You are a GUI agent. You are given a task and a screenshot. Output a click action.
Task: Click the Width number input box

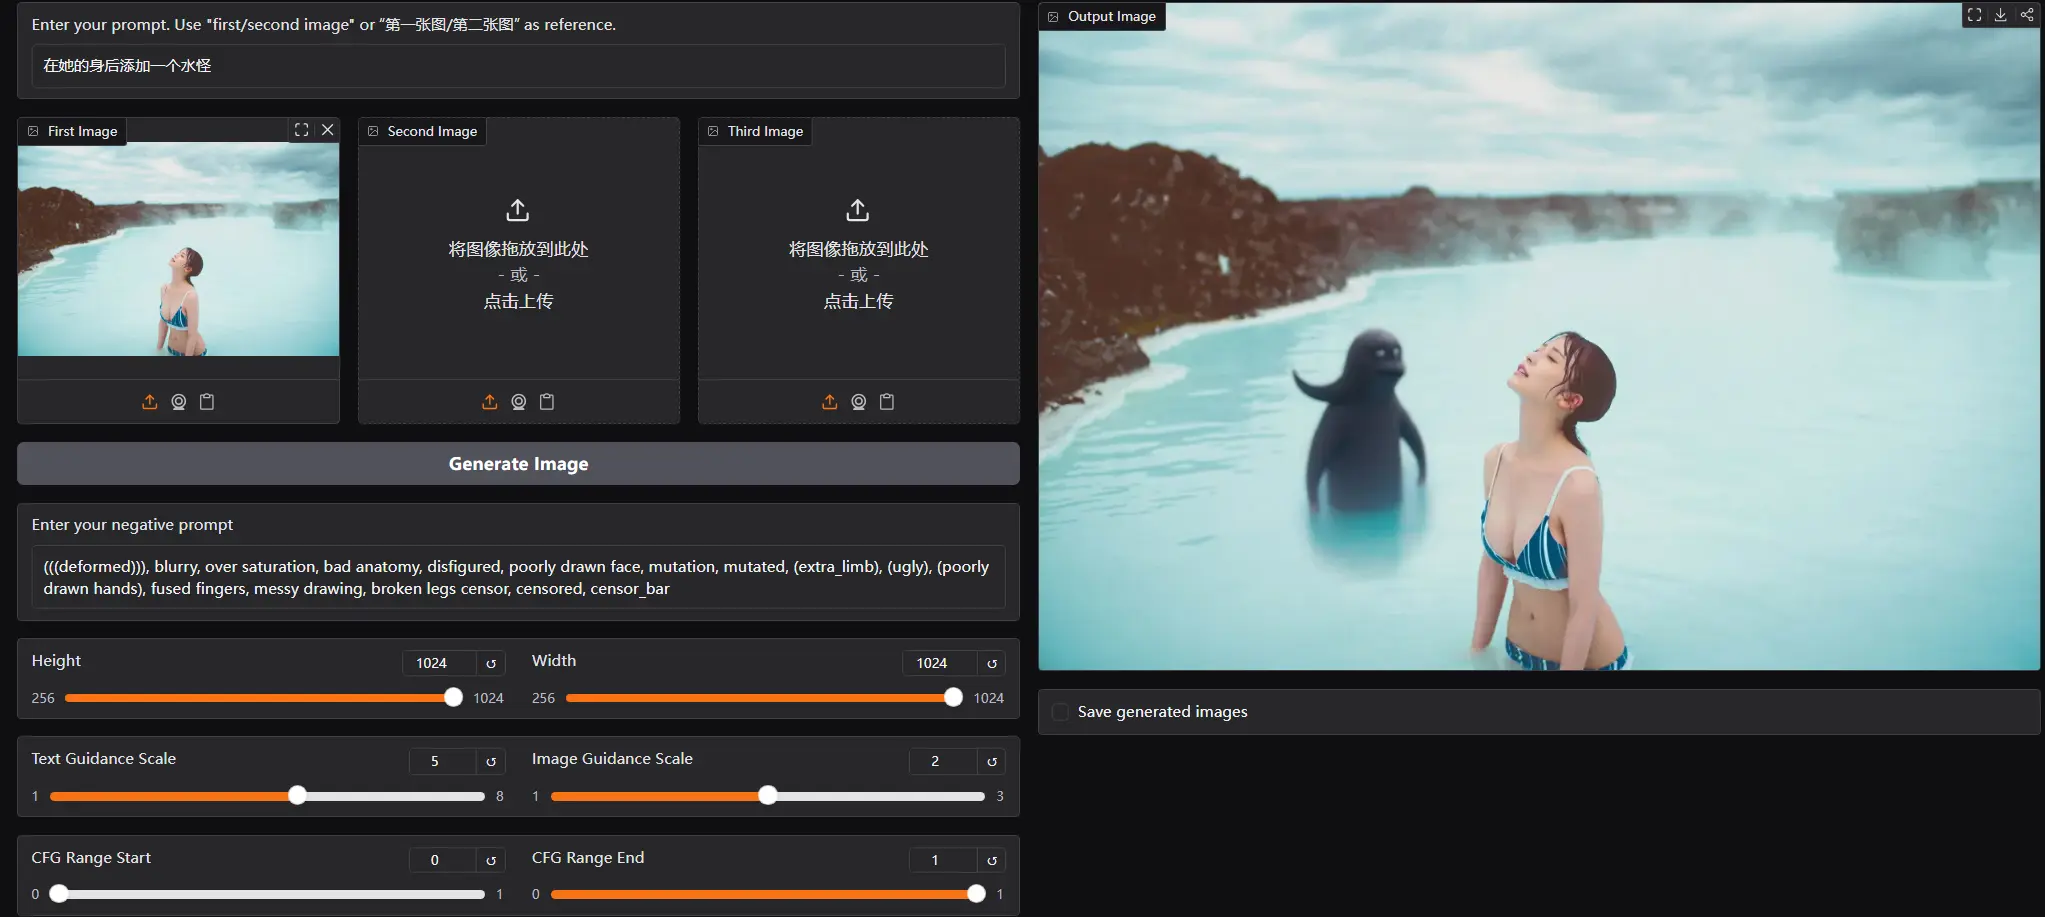[x=939, y=663]
